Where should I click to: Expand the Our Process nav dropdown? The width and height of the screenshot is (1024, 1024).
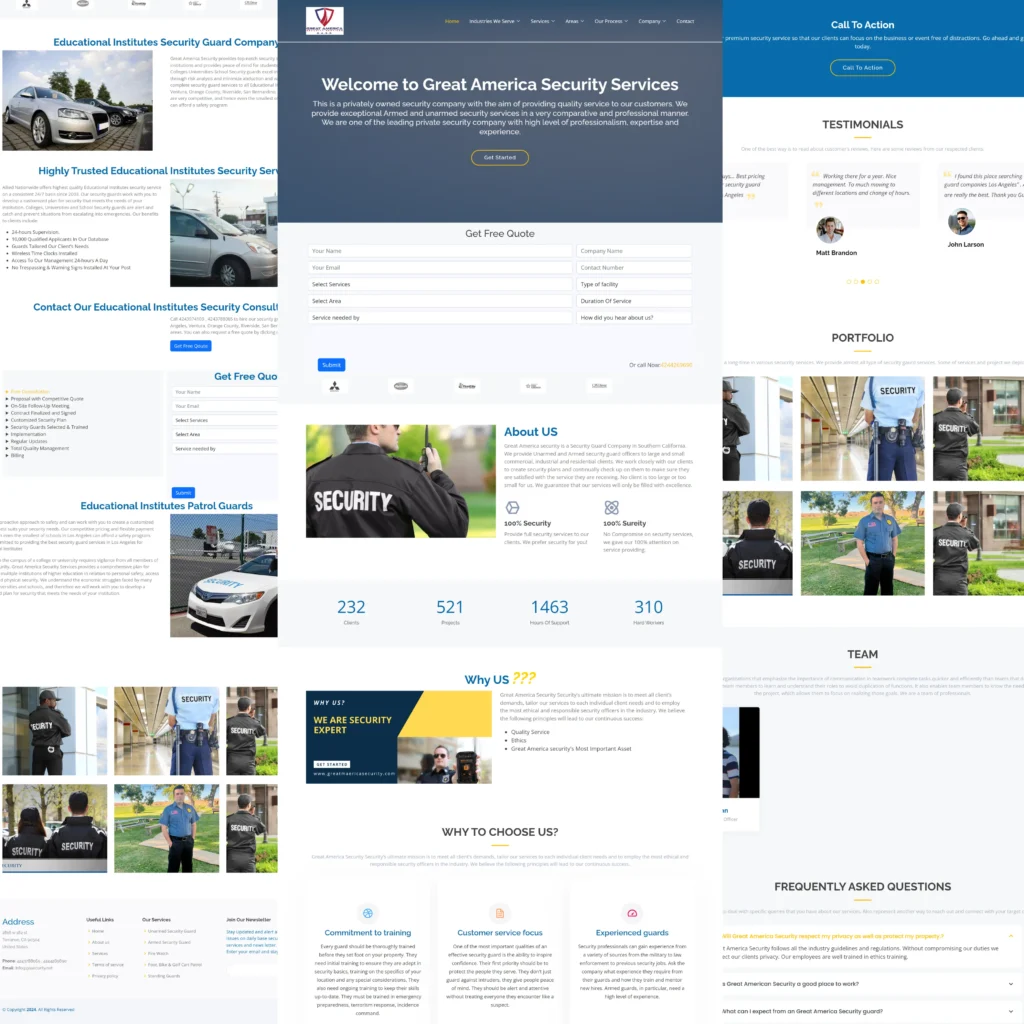pyautogui.click(x=611, y=21)
